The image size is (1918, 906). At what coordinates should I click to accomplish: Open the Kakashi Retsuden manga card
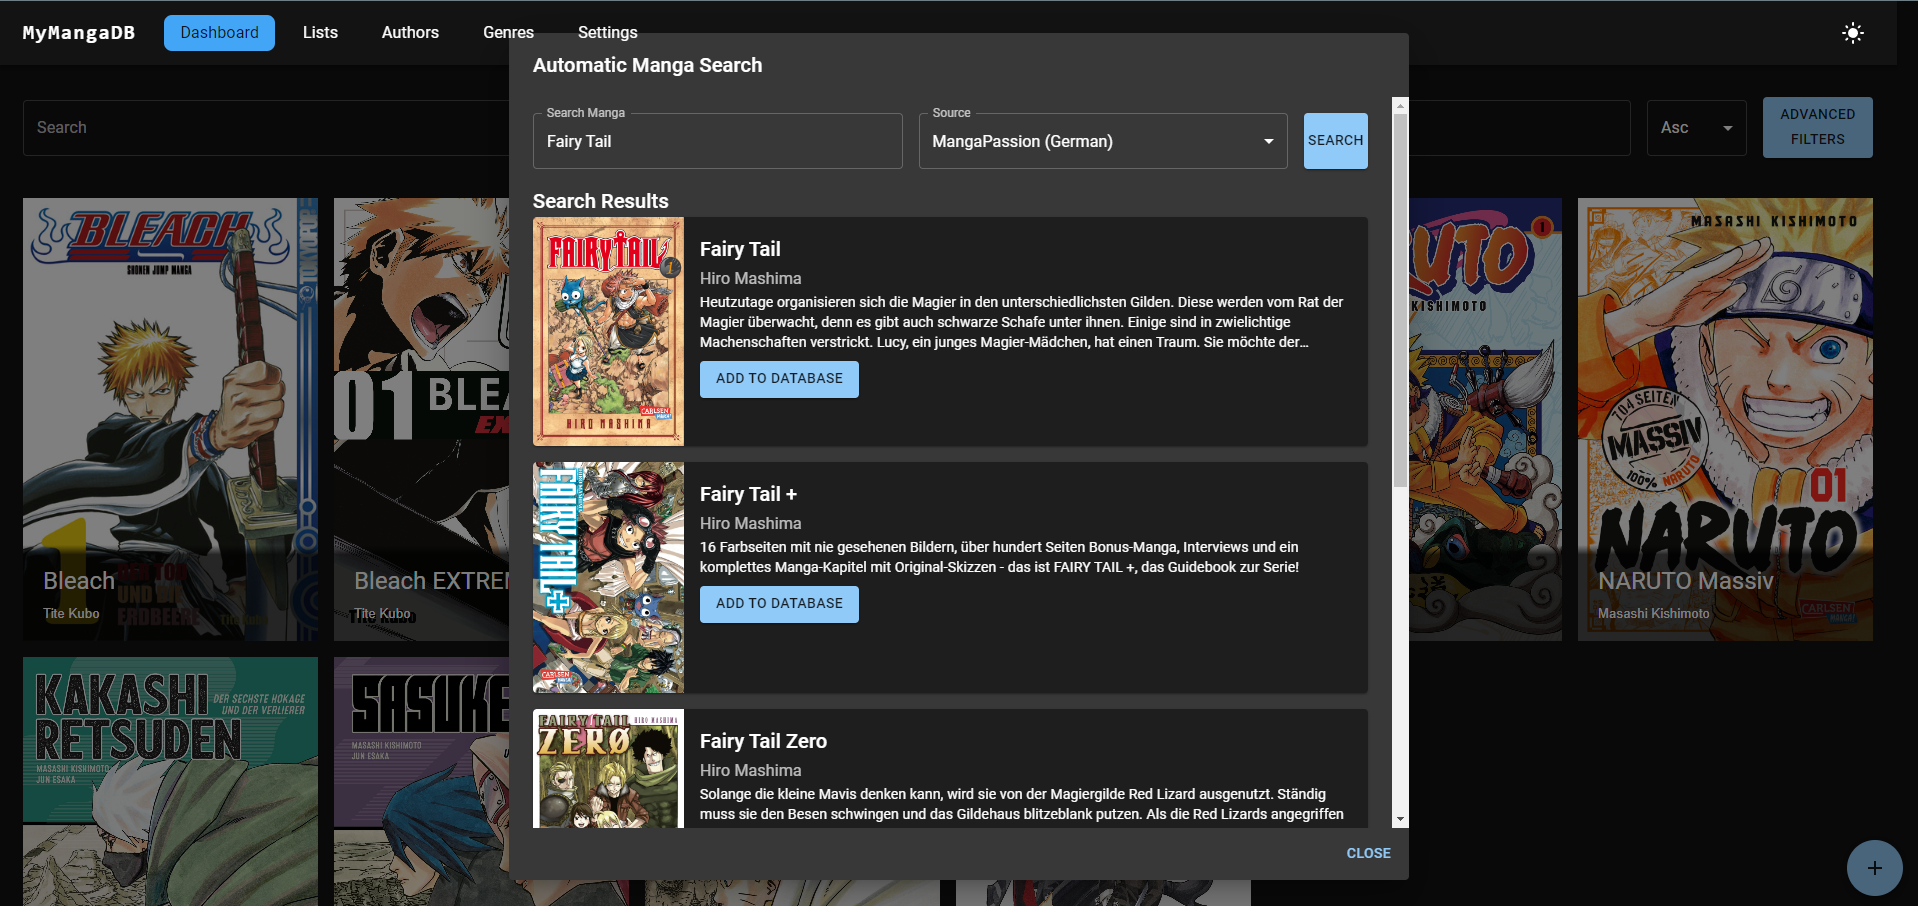click(x=170, y=781)
